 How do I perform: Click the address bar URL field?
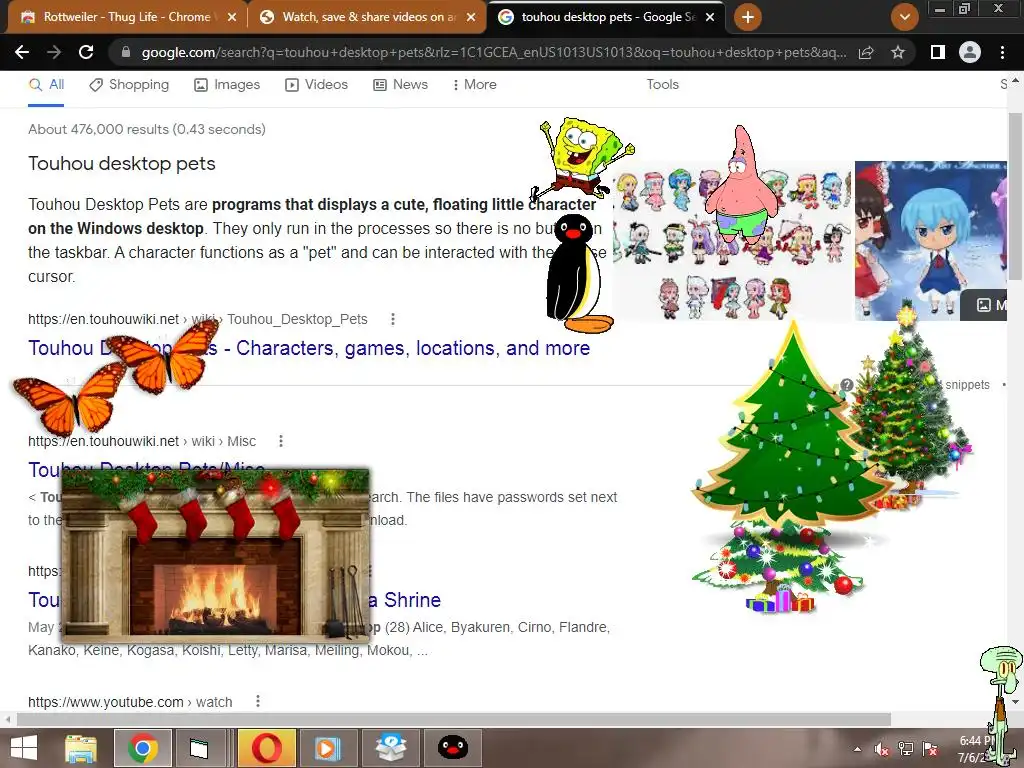click(x=493, y=52)
